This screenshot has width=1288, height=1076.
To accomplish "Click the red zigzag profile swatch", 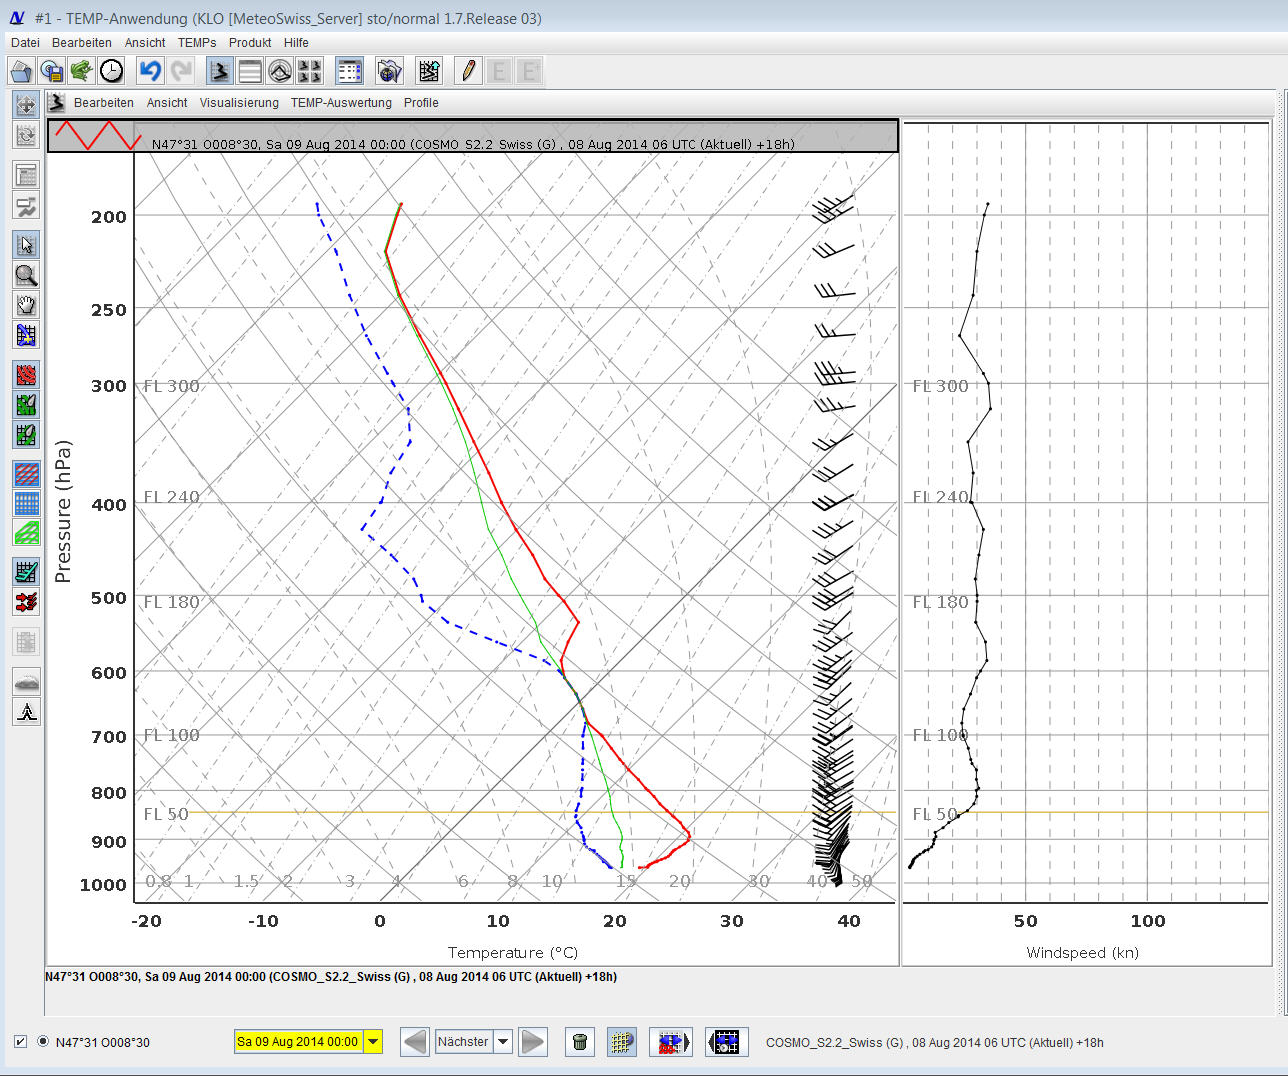I will coord(97,135).
